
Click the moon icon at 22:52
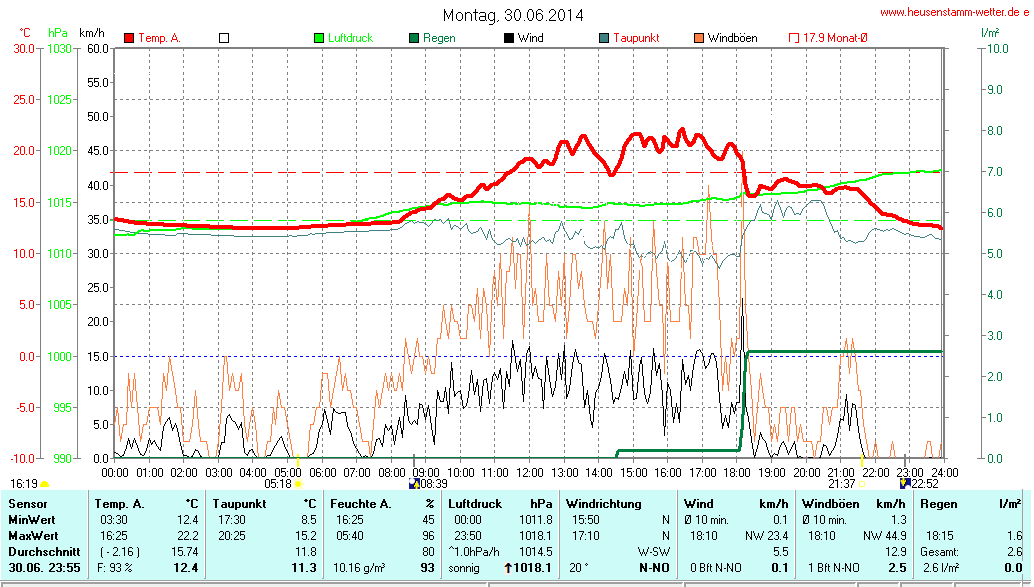(905, 484)
